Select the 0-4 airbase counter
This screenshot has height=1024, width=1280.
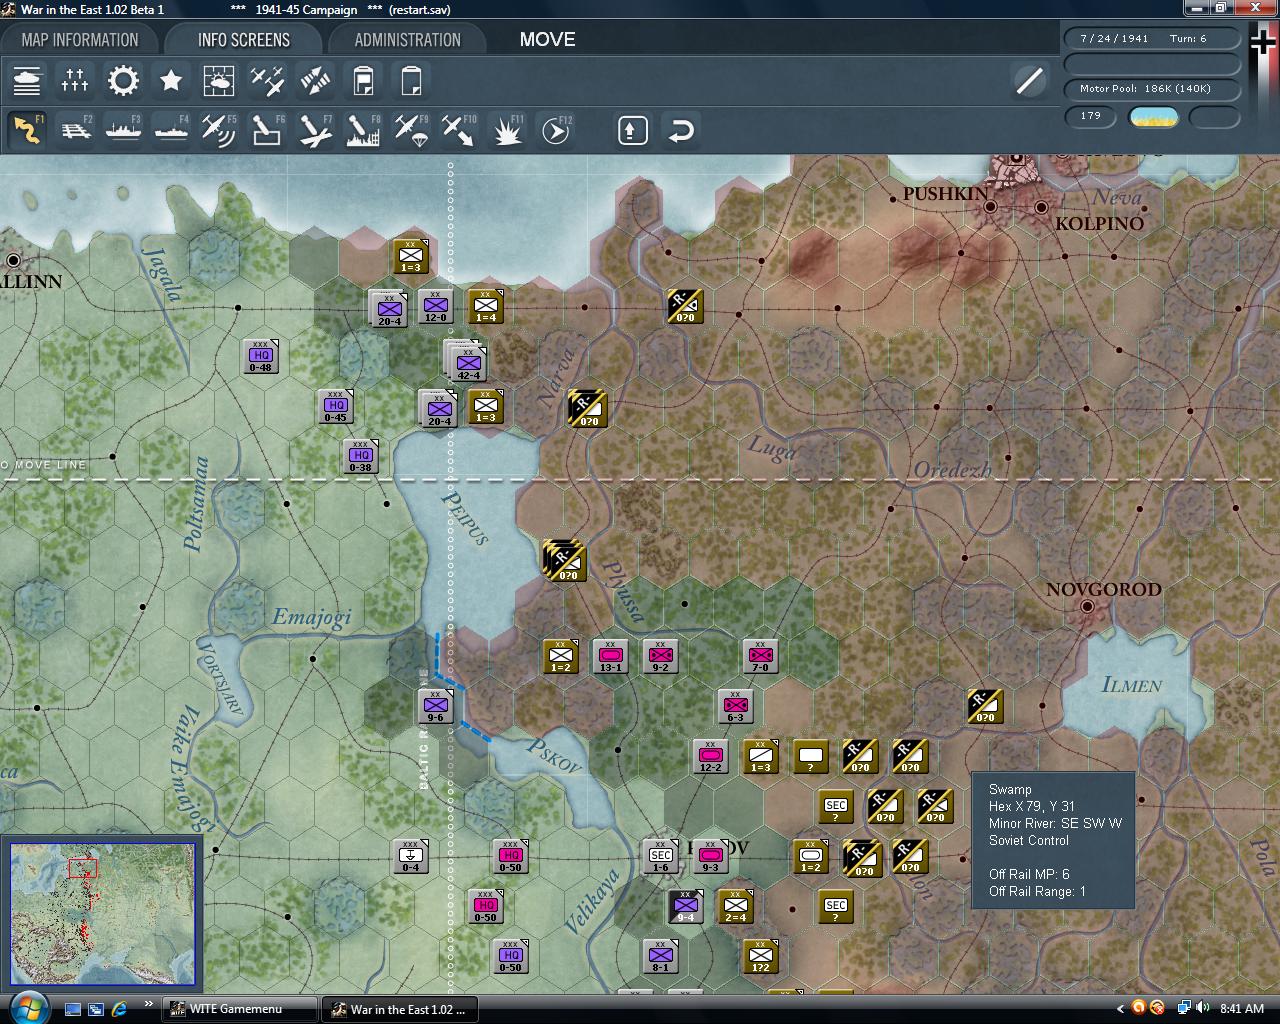tap(410, 856)
